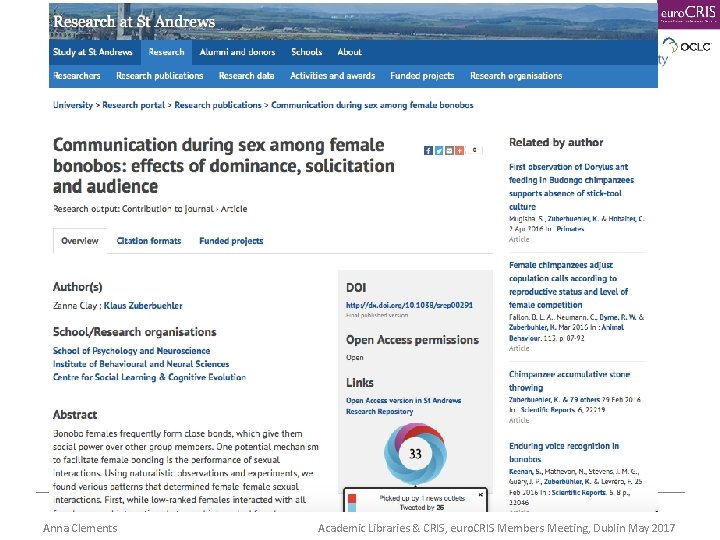720x540 pixels.
Task: Click the OCLC logo
Action: tap(687, 46)
